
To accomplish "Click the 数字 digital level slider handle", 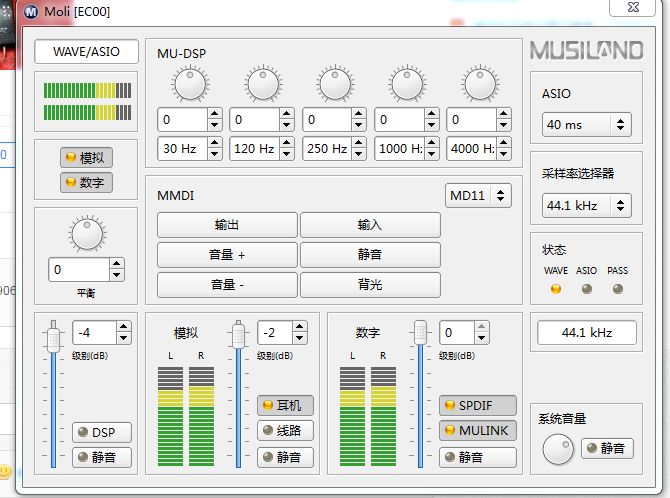I will (x=420, y=333).
